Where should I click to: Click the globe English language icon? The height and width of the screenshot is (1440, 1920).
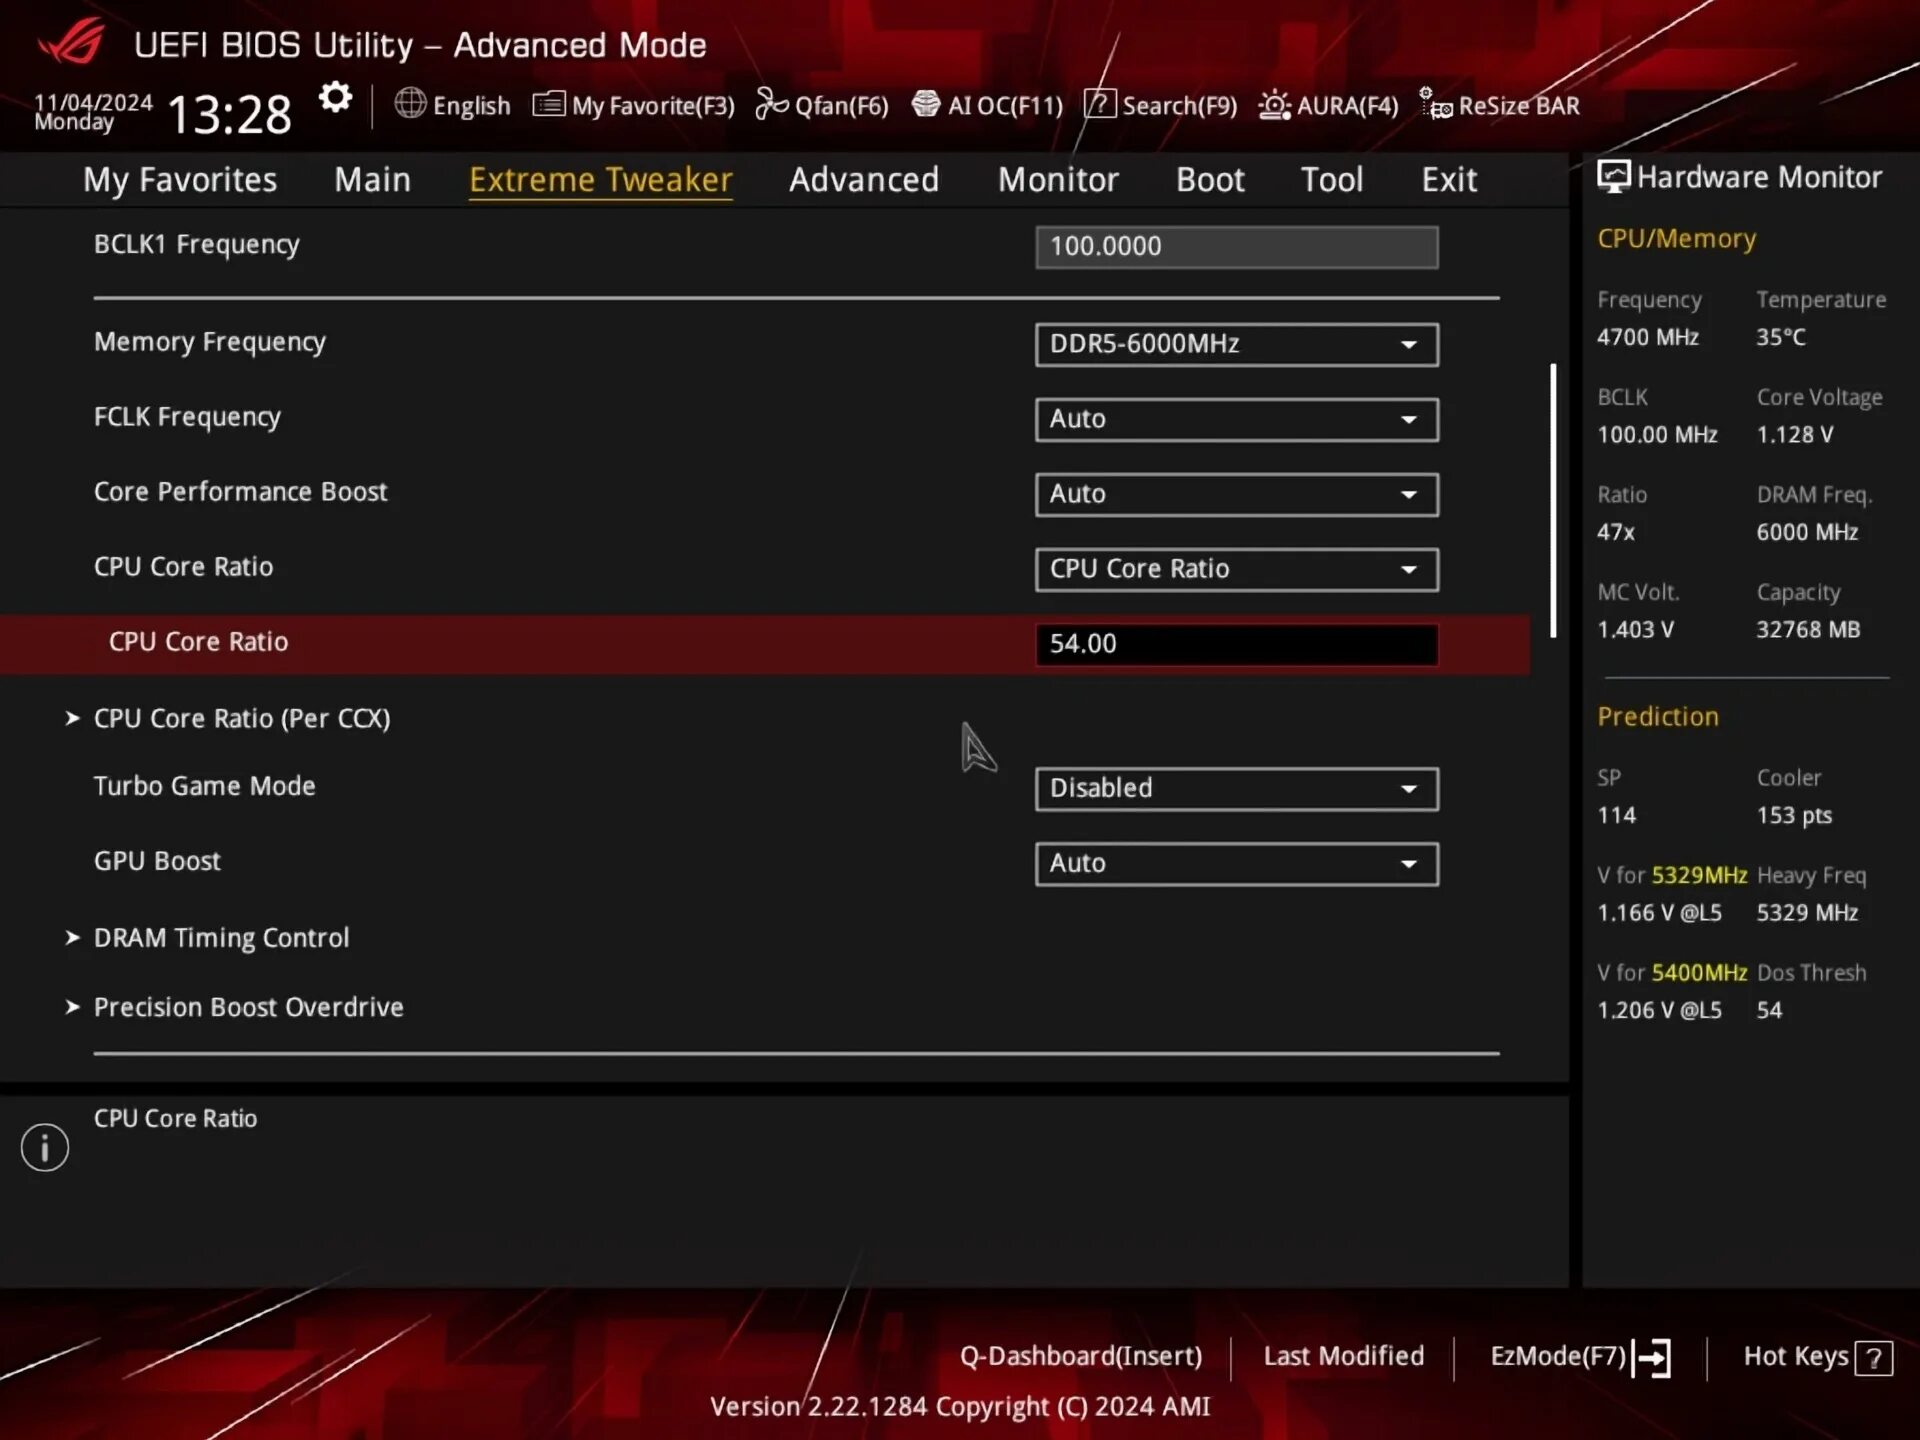[x=410, y=104]
